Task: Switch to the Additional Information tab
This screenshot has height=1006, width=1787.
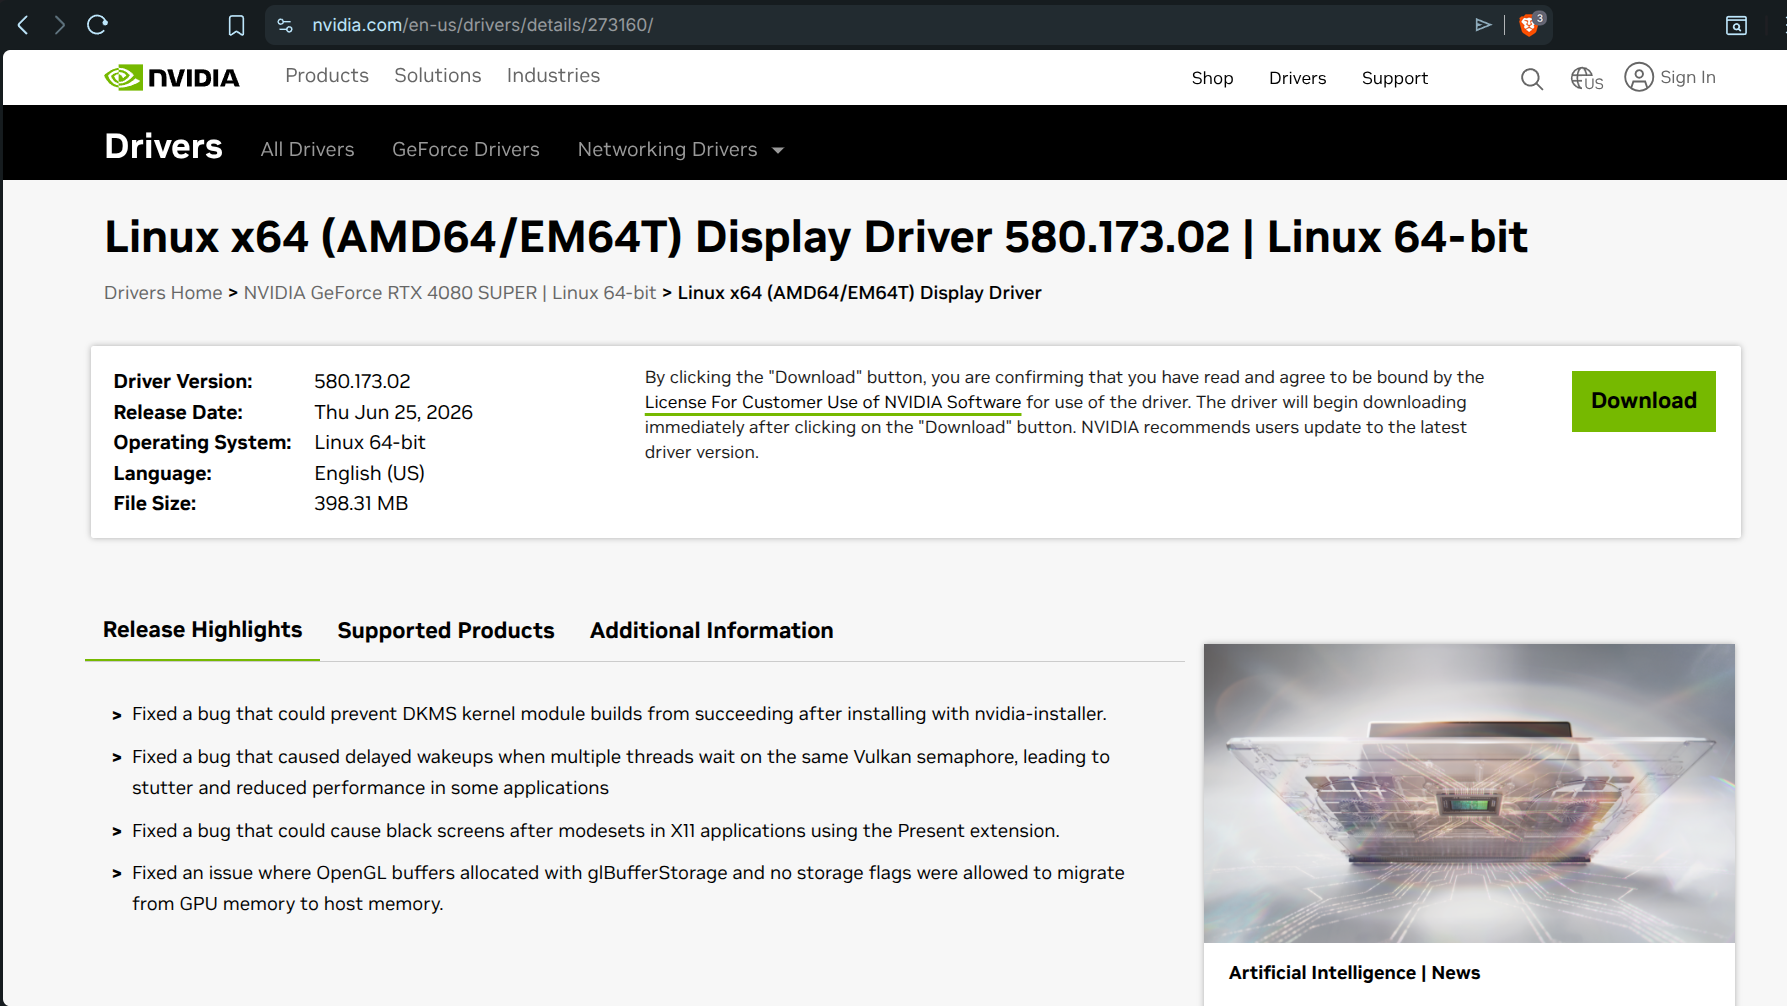Action: pyautogui.click(x=712, y=631)
